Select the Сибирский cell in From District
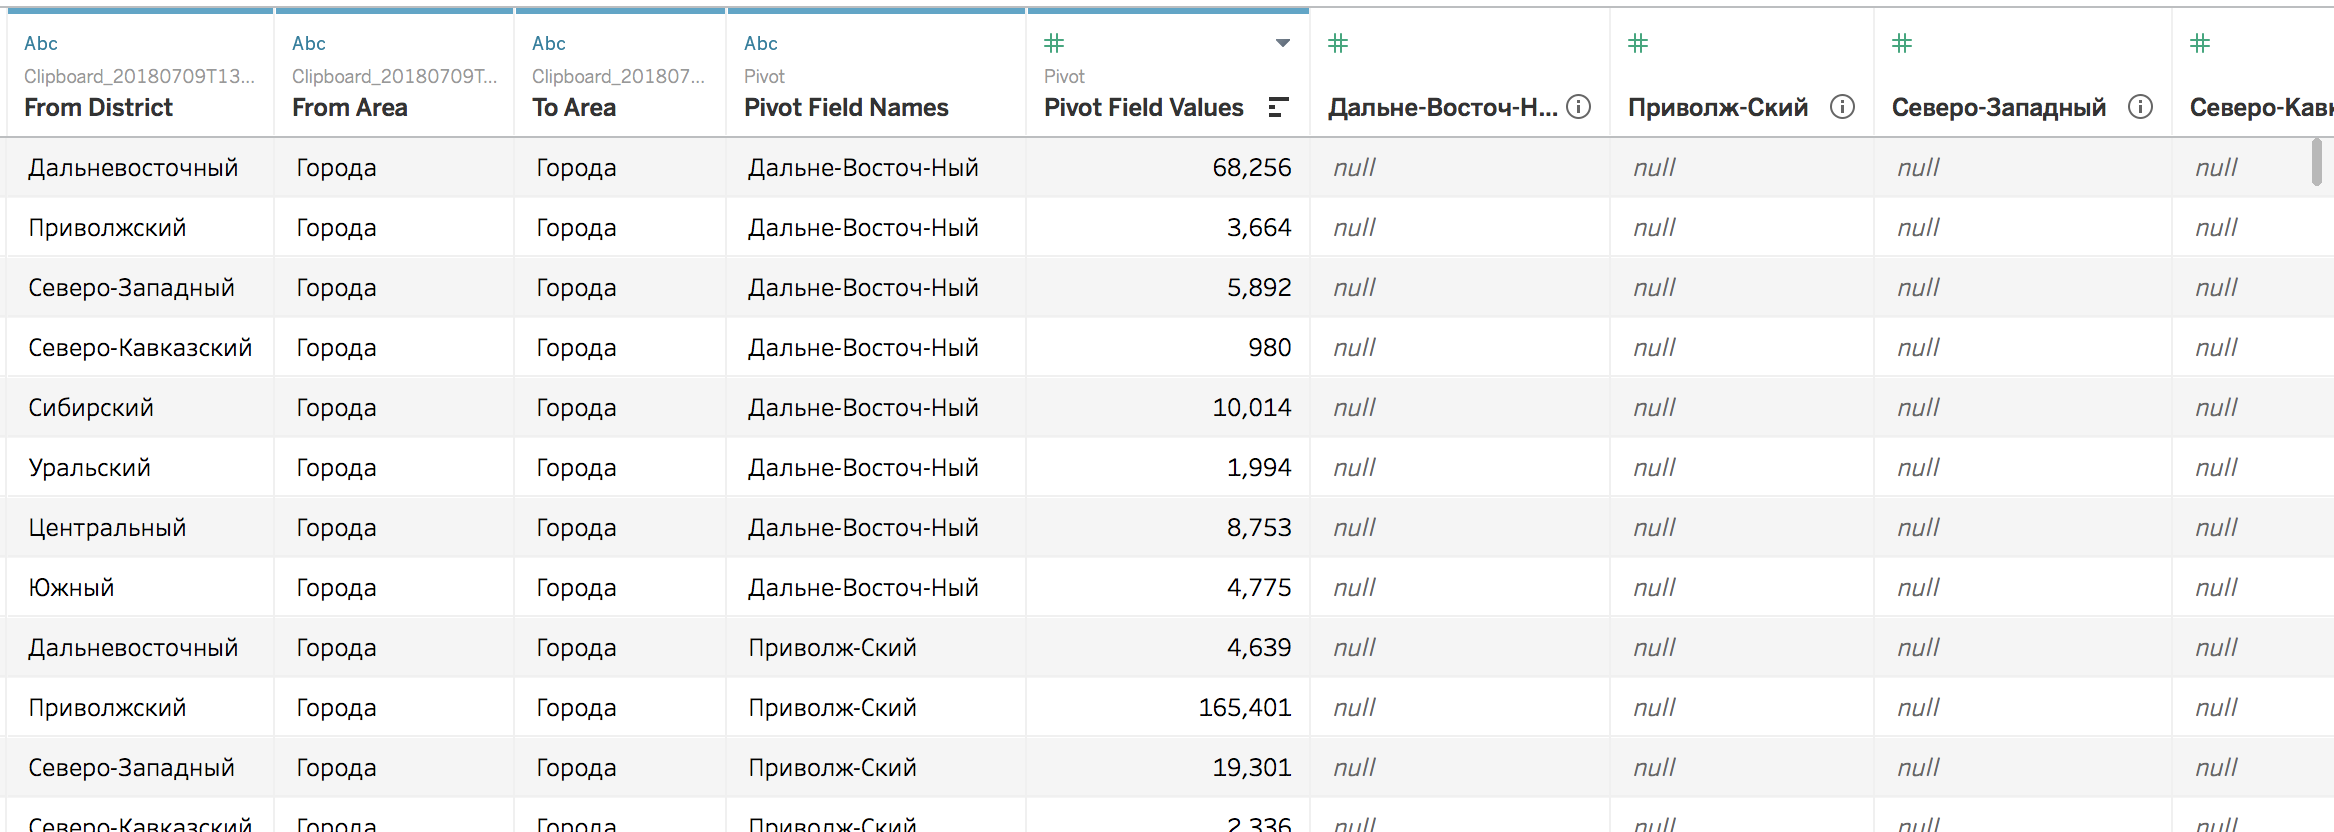The height and width of the screenshot is (832, 2334). coord(91,408)
